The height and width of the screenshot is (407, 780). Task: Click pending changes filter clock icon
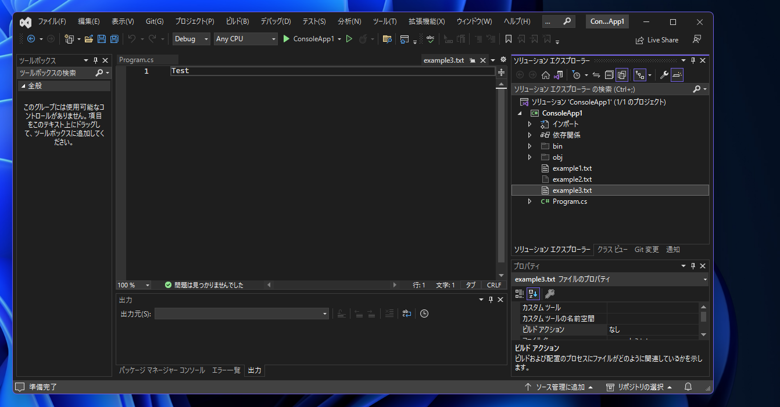[577, 75]
